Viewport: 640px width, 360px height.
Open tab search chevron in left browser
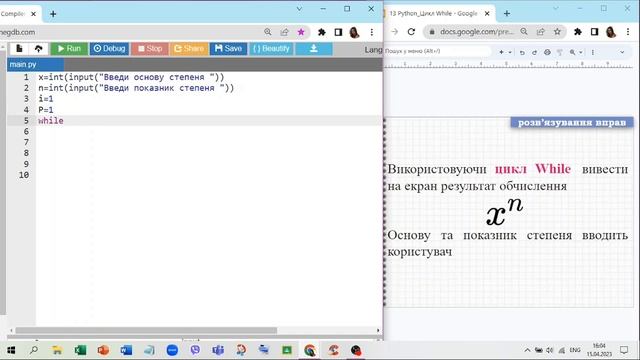pos(299,9)
